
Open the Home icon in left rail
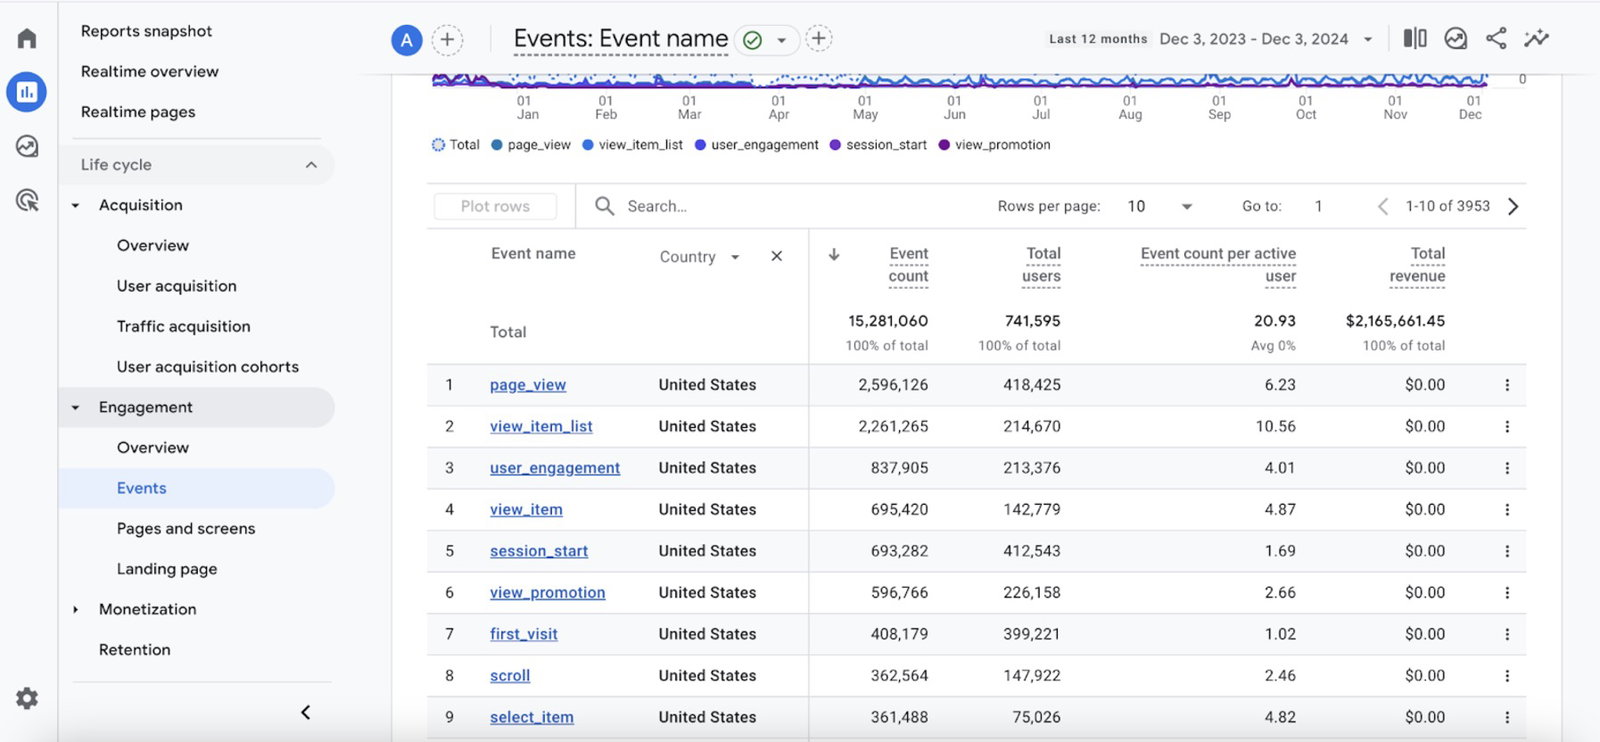pyautogui.click(x=27, y=39)
